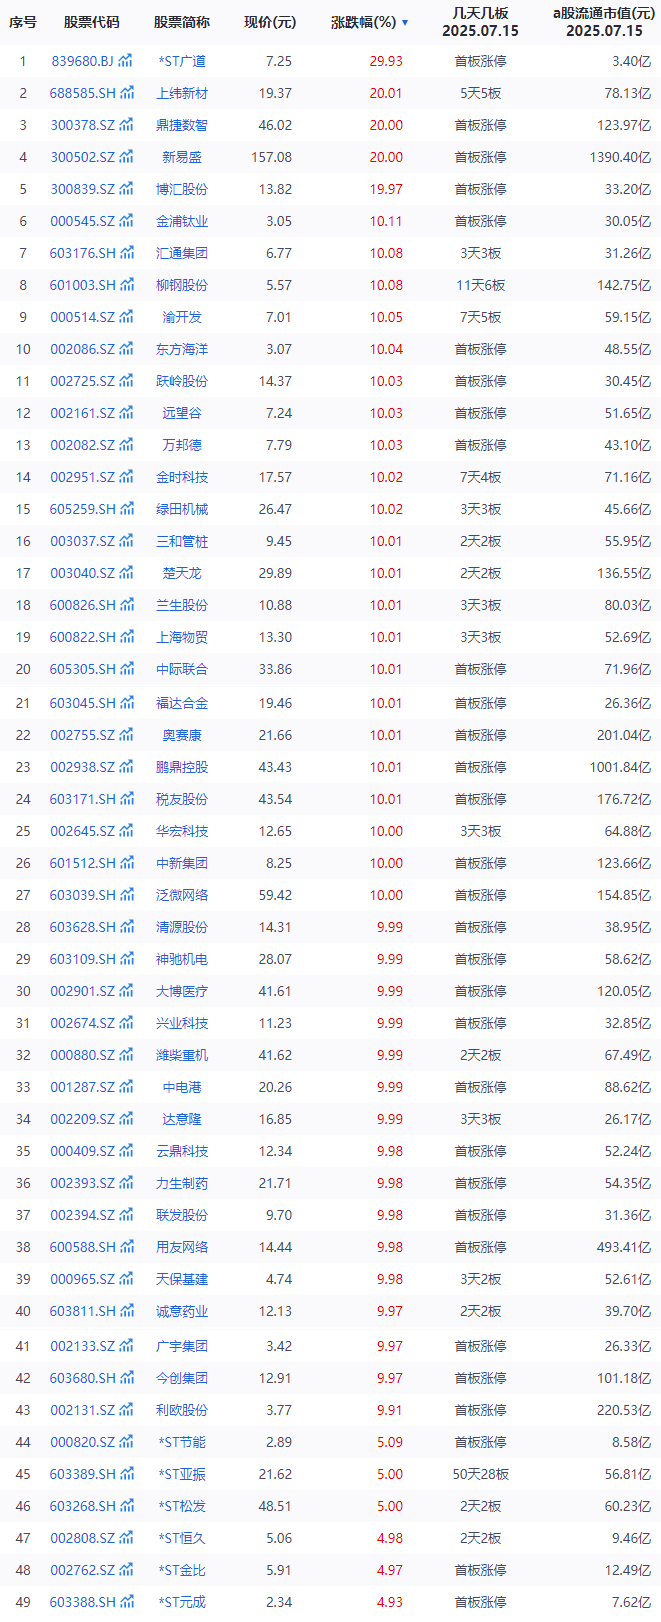Click chart icon next to 605305.SH
The width and height of the screenshot is (661, 1622).
click(x=127, y=669)
